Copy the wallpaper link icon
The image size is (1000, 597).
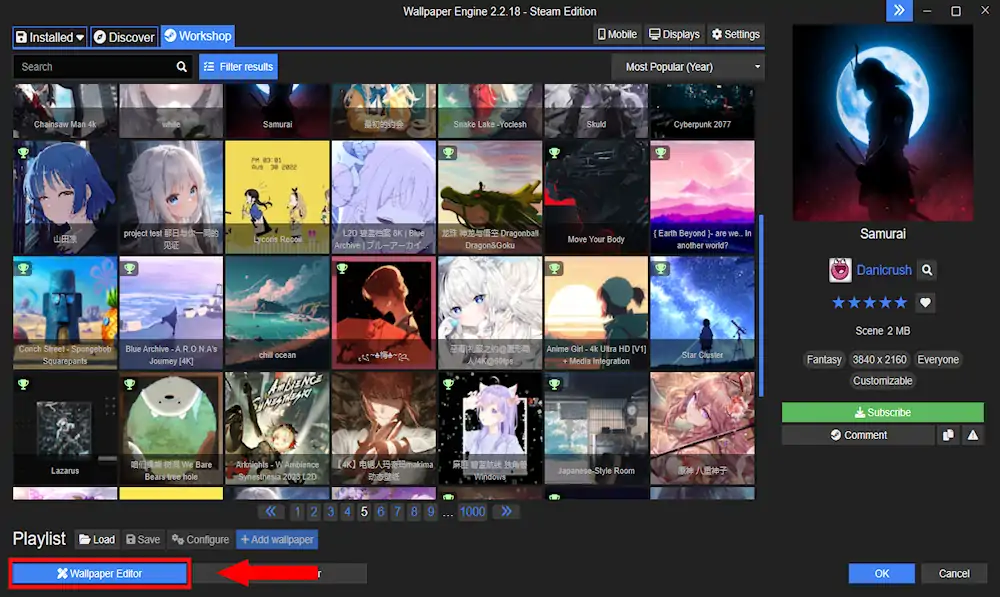[x=948, y=435]
